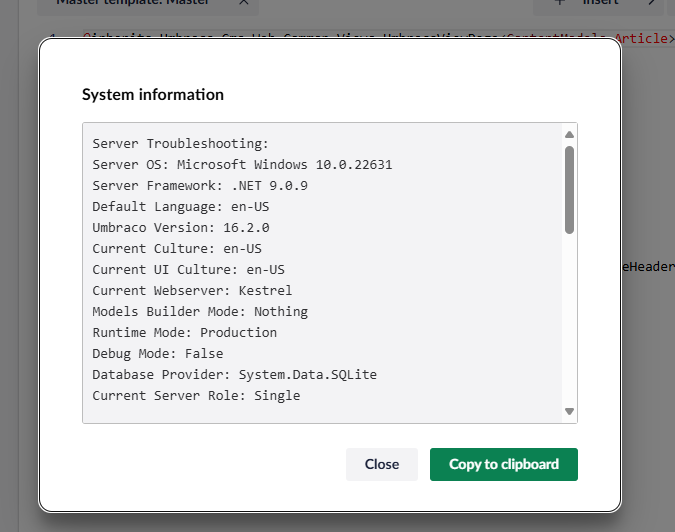
Task: Click the system information scrollbar thumb
Action: click(x=569, y=188)
